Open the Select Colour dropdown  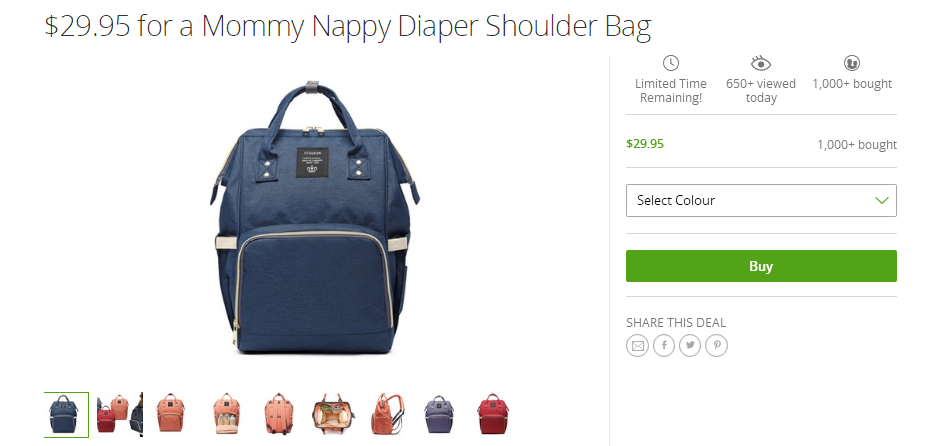761,201
